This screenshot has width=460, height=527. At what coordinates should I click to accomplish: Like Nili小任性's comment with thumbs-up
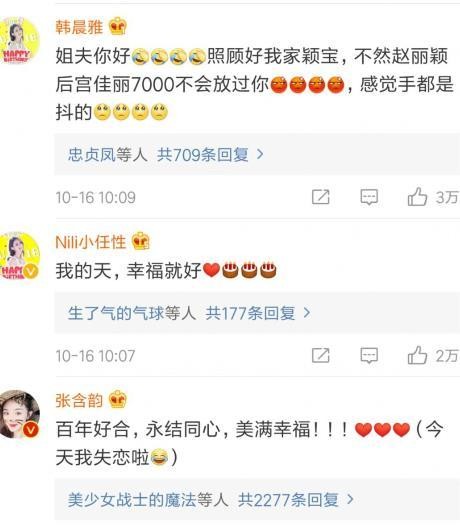(x=417, y=355)
